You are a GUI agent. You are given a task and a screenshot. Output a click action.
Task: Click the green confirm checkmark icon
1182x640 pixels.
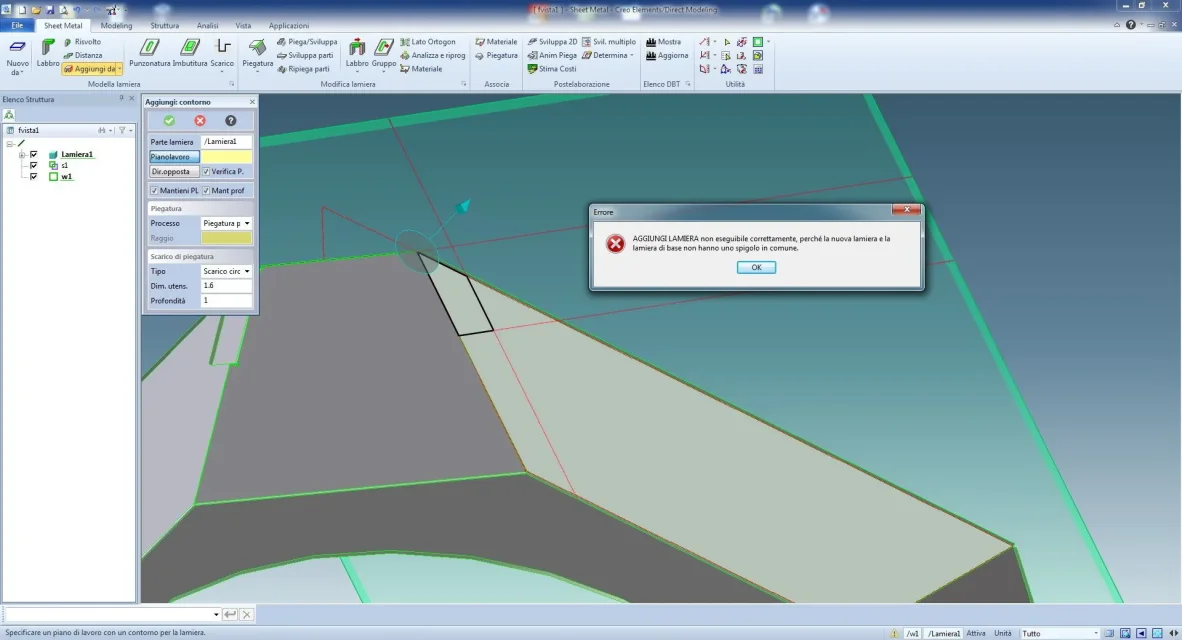click(169, 120)
